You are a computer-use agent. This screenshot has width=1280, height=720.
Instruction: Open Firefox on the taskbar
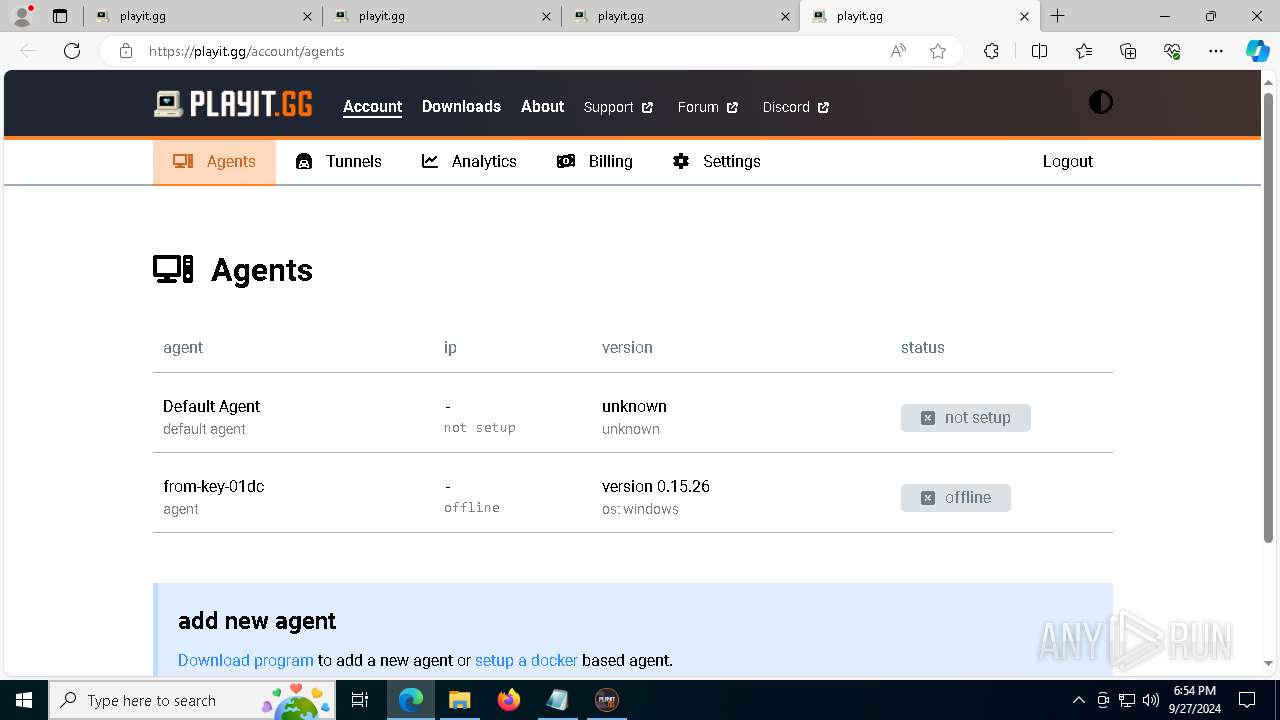pyautogui.click(x=508, y=700)
